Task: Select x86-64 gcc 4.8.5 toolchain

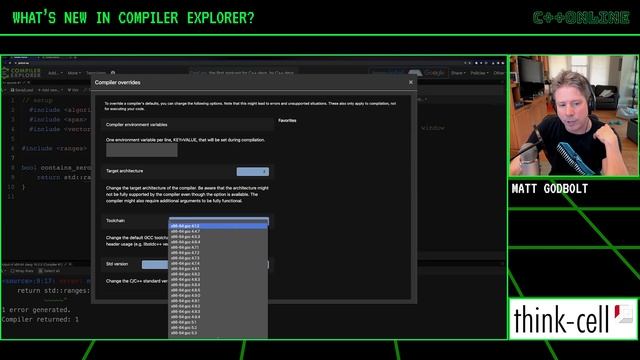Action: coord(218,290)
